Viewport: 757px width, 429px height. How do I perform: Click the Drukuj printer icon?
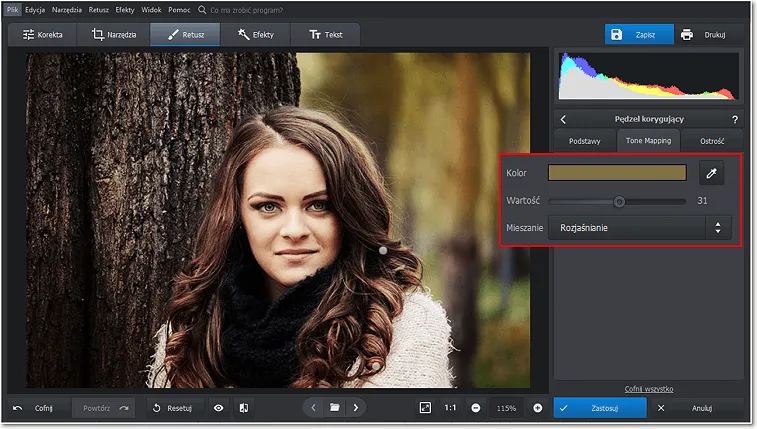tap(687, 34)
